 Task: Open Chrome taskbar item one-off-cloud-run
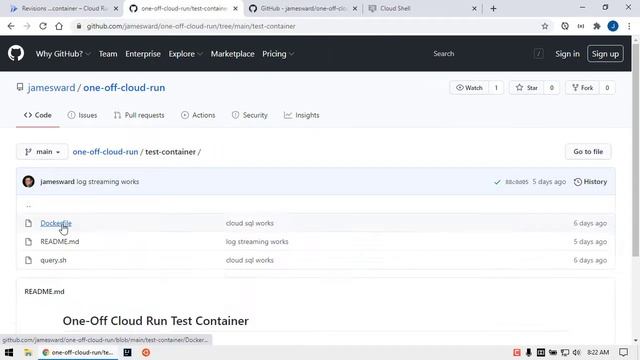coord(78,352)
